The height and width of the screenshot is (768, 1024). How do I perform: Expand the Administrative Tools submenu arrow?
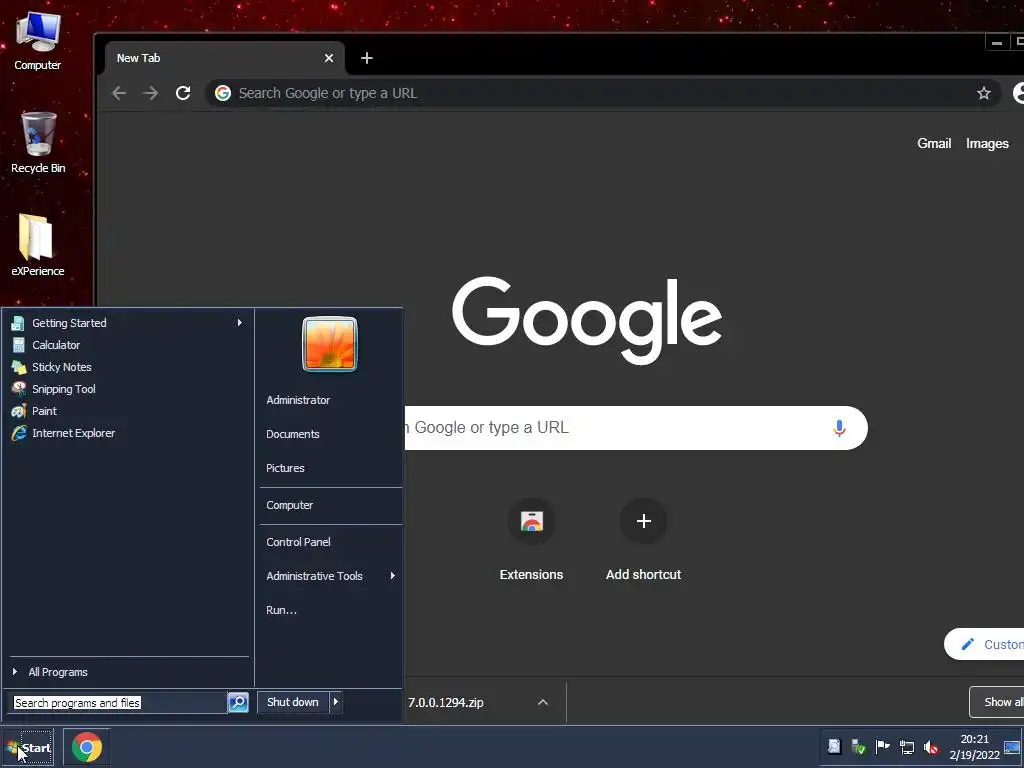pyautogui.click(x=392, y=576)
